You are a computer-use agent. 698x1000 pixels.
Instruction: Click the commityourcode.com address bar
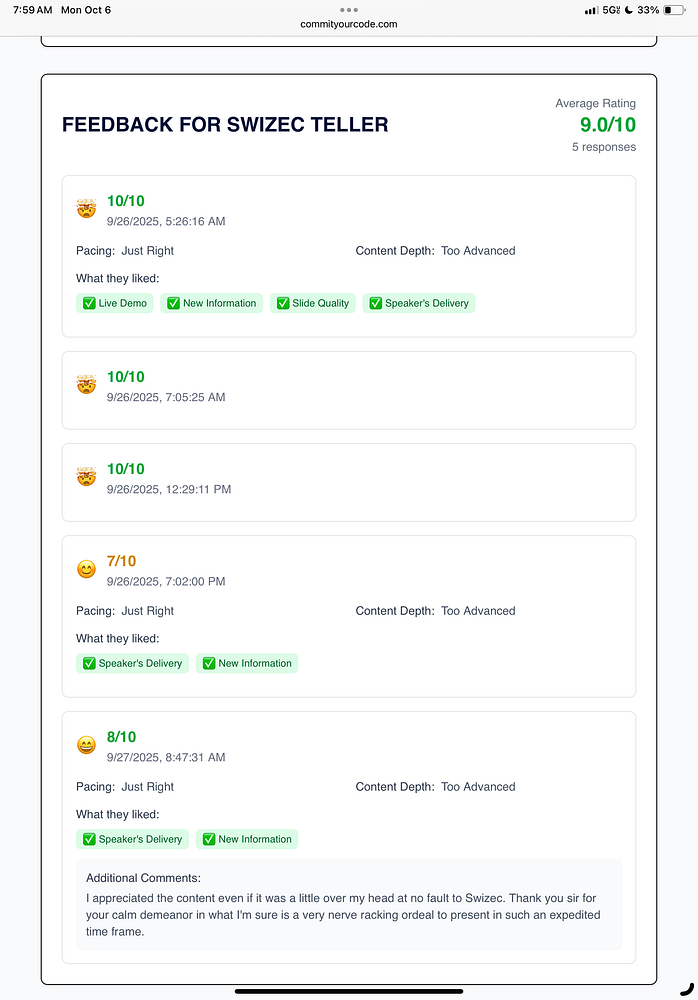[349, 24]
